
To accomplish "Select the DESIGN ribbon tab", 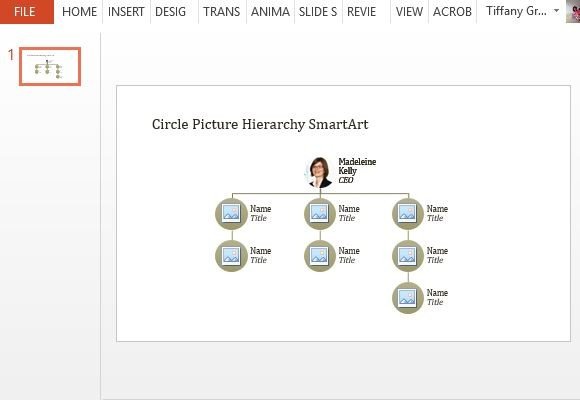I will pyautogui.click(x=171, y=11).
